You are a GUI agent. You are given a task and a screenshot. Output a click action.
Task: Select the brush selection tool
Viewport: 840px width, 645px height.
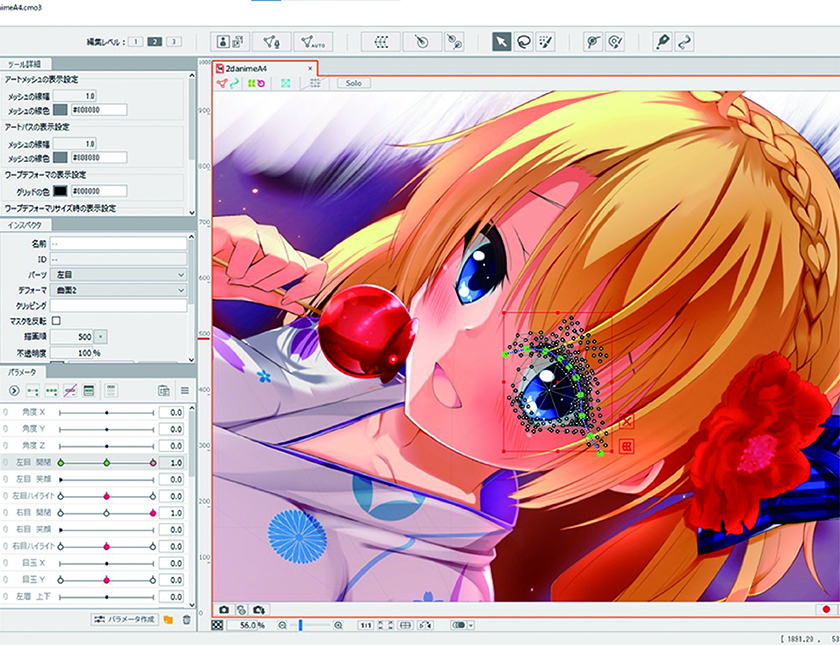pos(545,42)
